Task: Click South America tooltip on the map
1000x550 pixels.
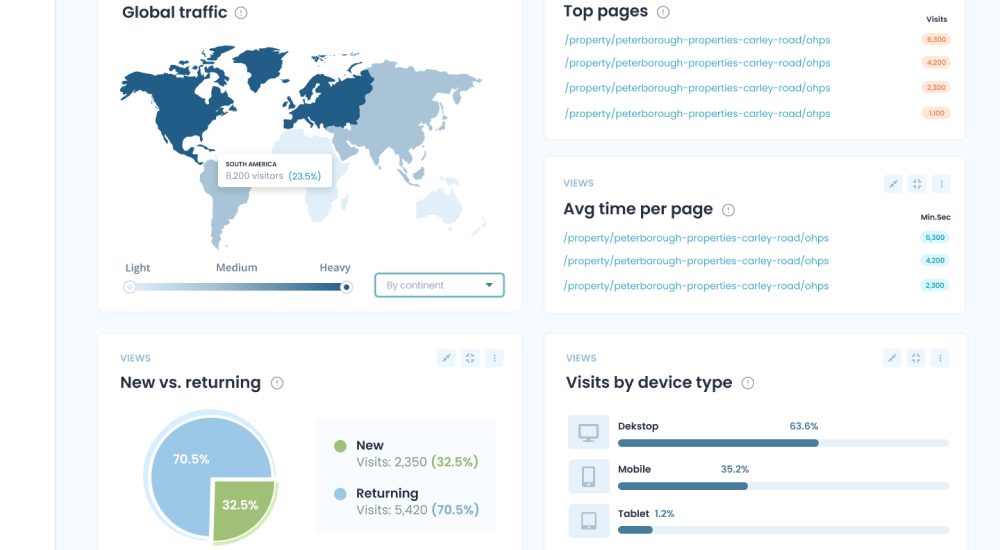Action: coord(275,170)
